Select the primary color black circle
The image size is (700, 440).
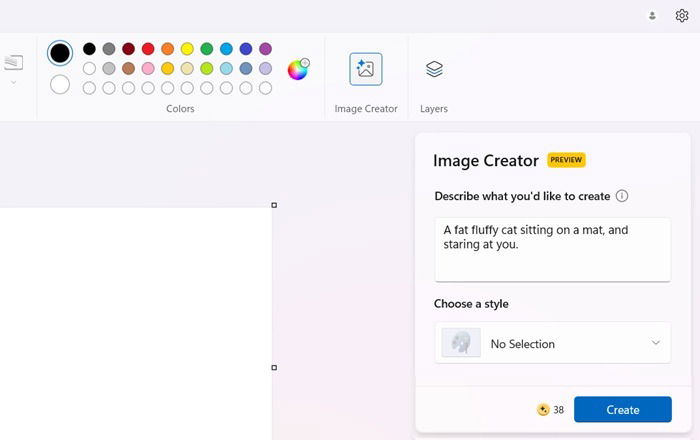tap(60, 53)
